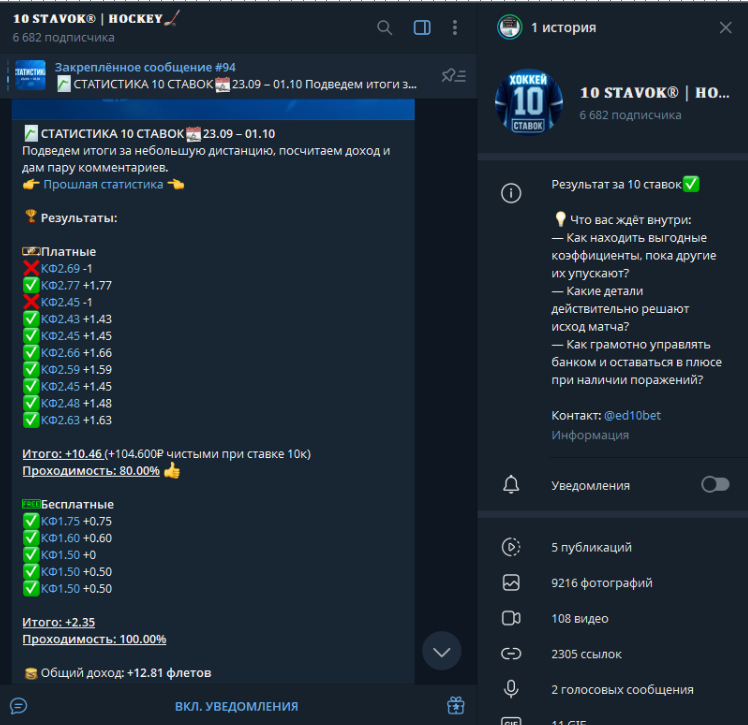The height and width of the screenshot is (725, 748).
Task: Open 9216 фотографий media section
Action: coord(601,583)
